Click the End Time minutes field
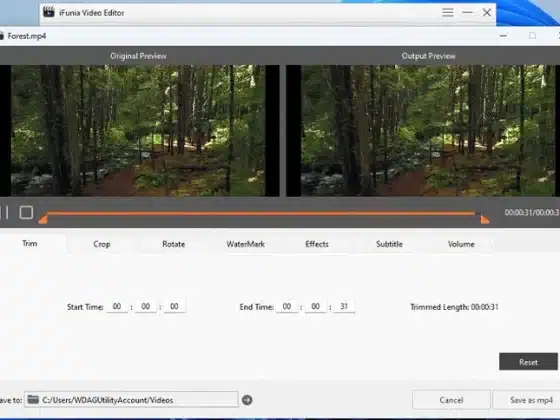Image resolution: width=560 pixels, height=420 pixels. 315,306
